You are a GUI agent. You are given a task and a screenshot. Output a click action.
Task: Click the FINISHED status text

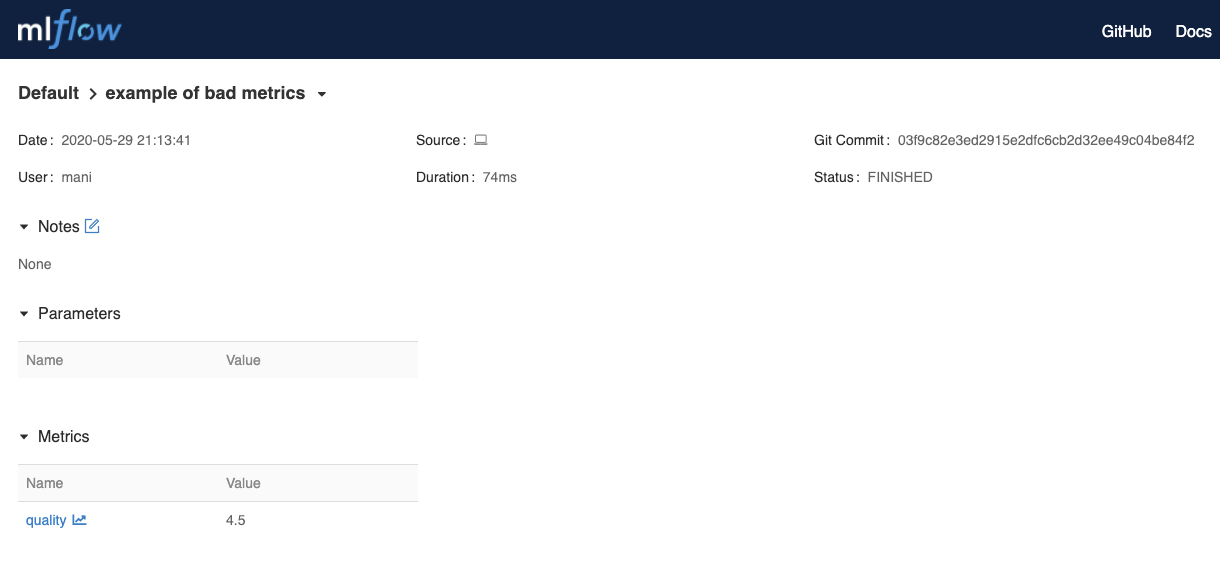click(x=899, y=176)
